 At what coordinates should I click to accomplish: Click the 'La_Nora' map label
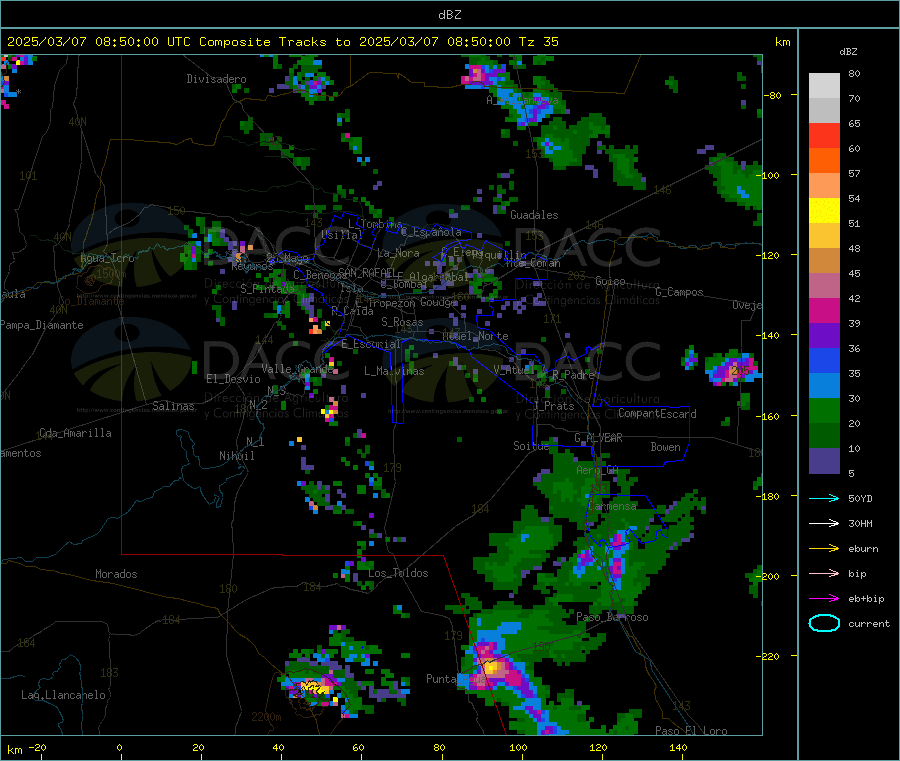coord(398,253)
